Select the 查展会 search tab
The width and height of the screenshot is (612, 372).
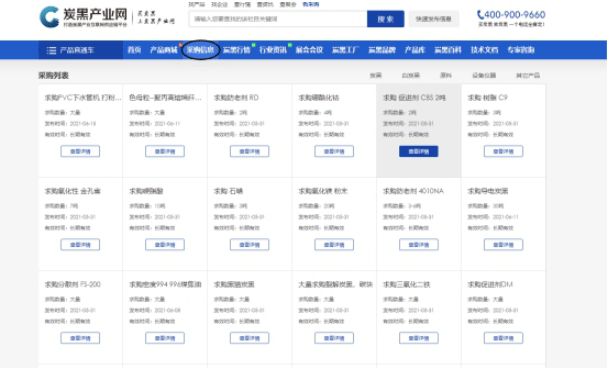pos(288,4)
